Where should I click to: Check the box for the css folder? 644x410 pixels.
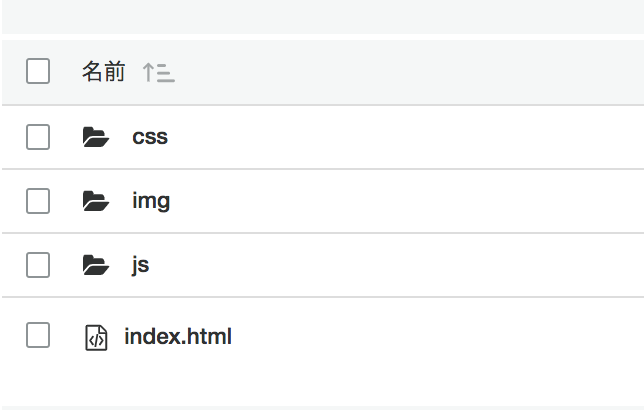pyautogui.click(x=38, y=137)
